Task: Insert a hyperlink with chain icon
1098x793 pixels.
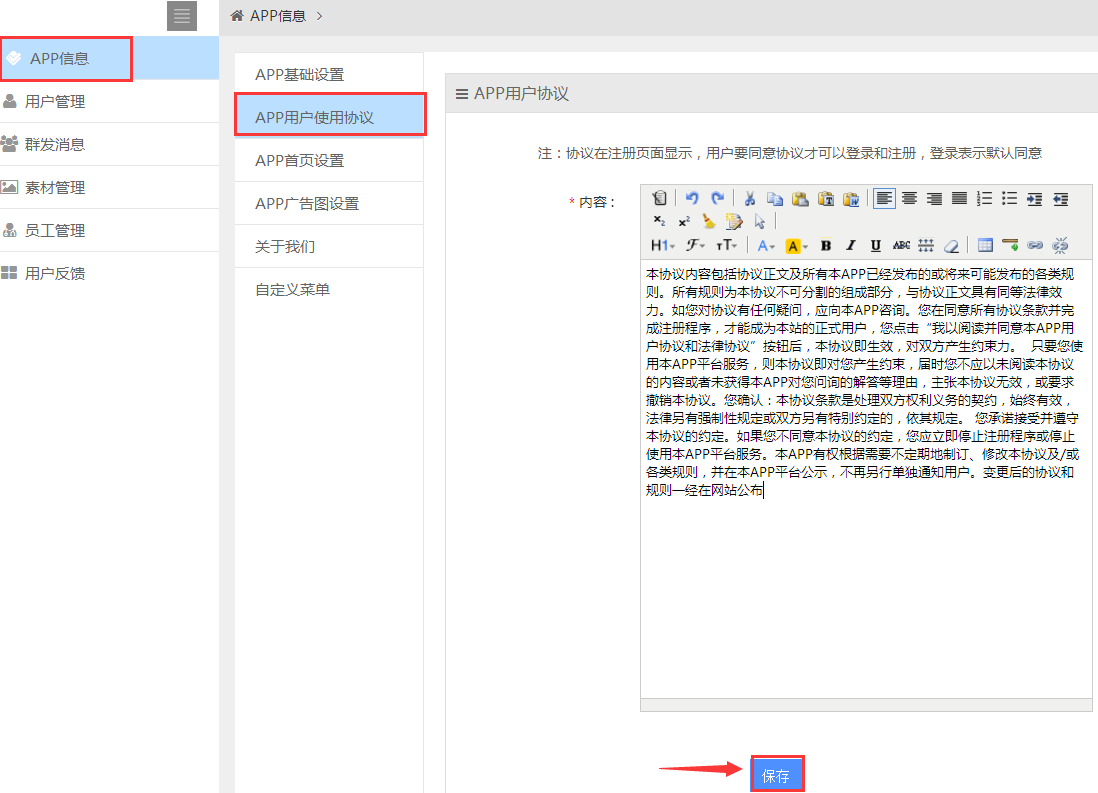Action: tap(1035, 245)
